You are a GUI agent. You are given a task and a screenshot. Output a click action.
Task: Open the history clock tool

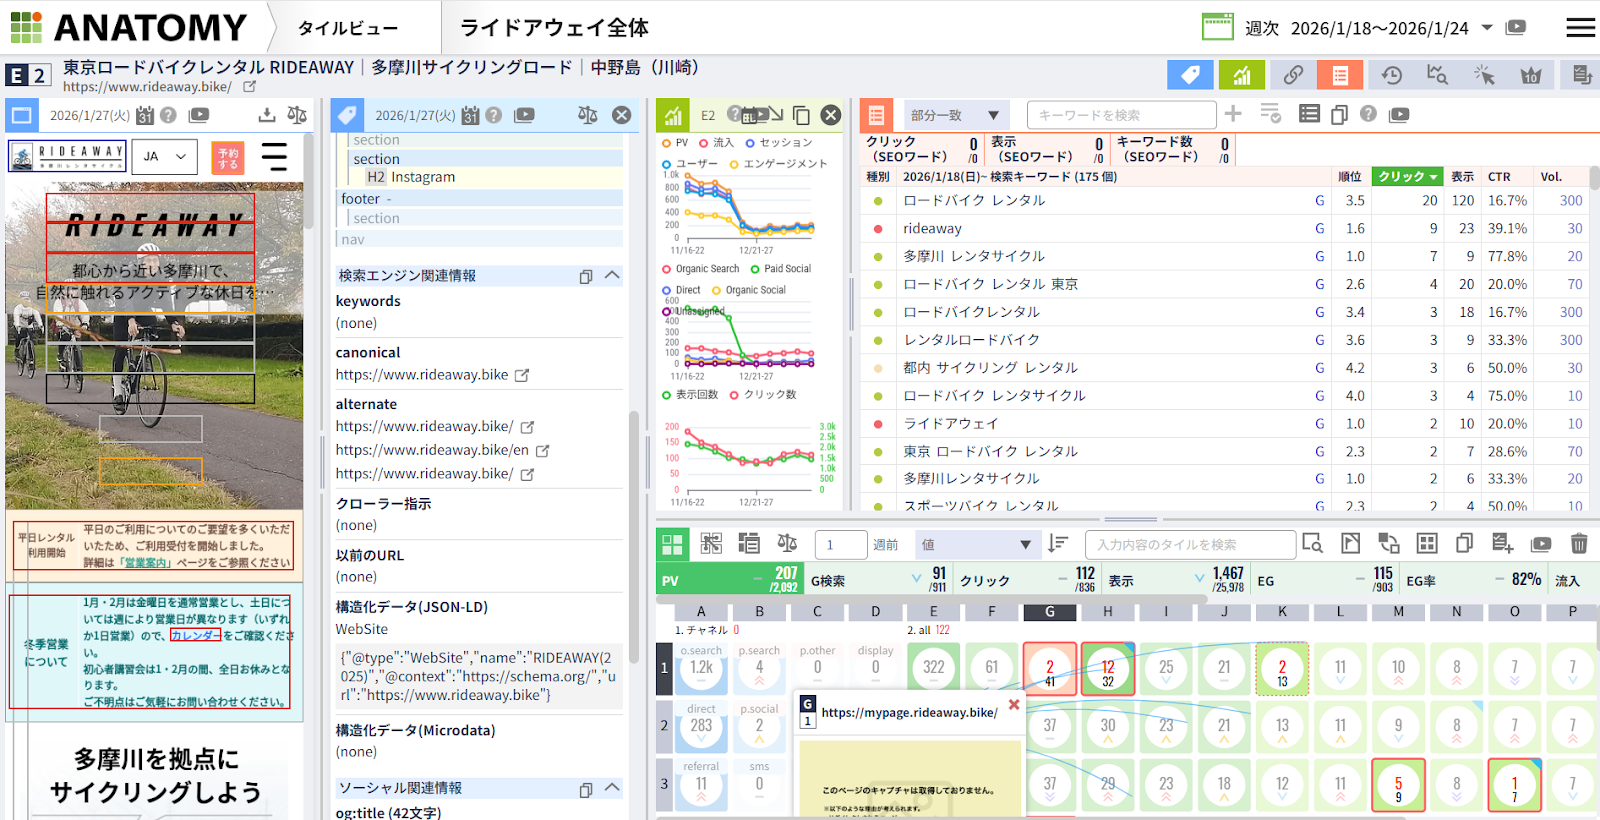click(x=1392, y=75)
